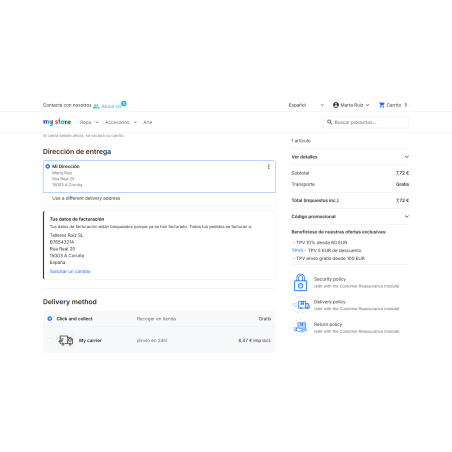
Task: Open the three-dot menu on Mi Dirección
Action: 269,167
